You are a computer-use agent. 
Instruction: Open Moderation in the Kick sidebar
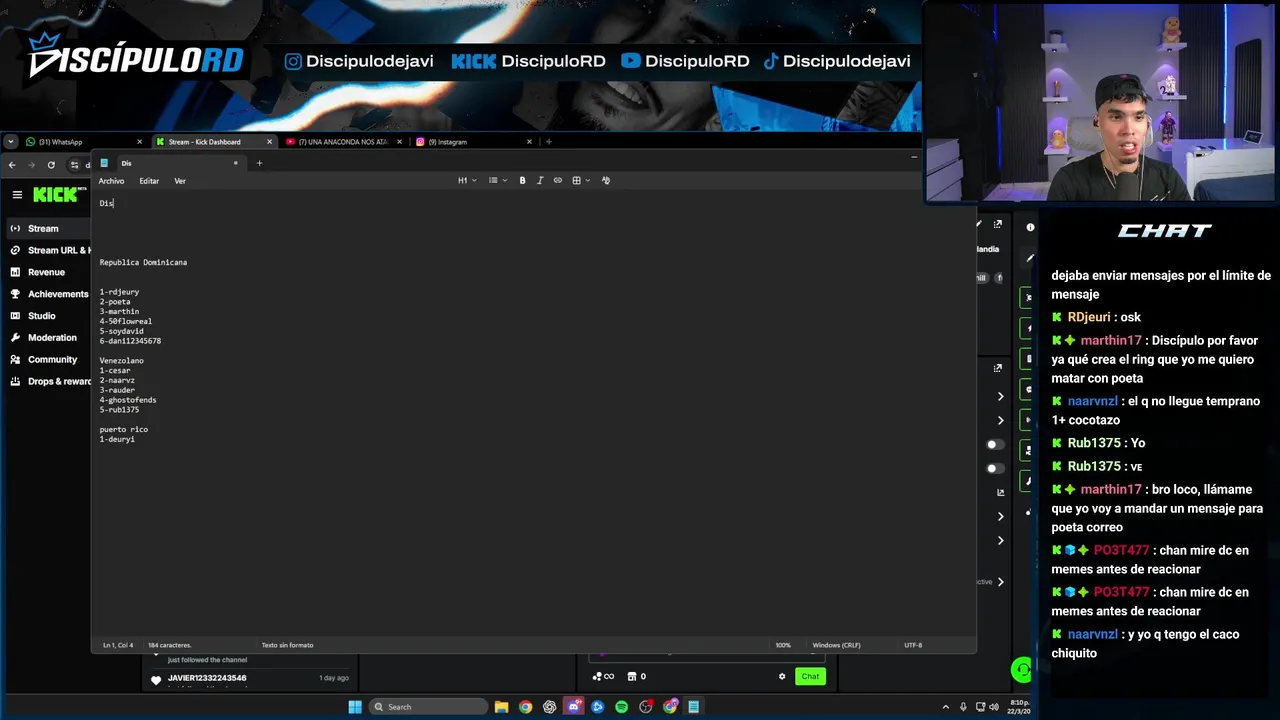[49, 338]
